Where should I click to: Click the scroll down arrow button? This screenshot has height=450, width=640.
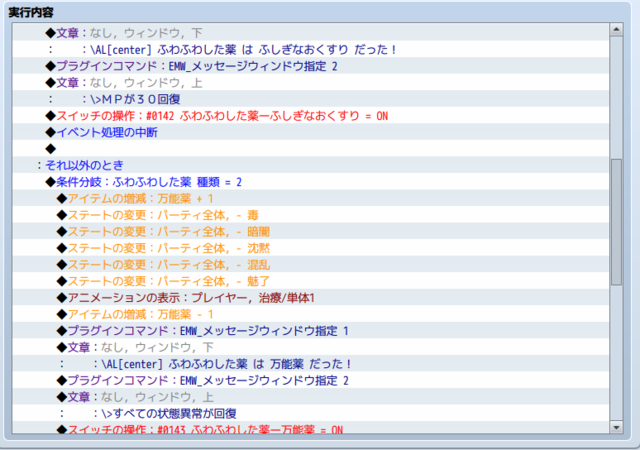[616, 427]
